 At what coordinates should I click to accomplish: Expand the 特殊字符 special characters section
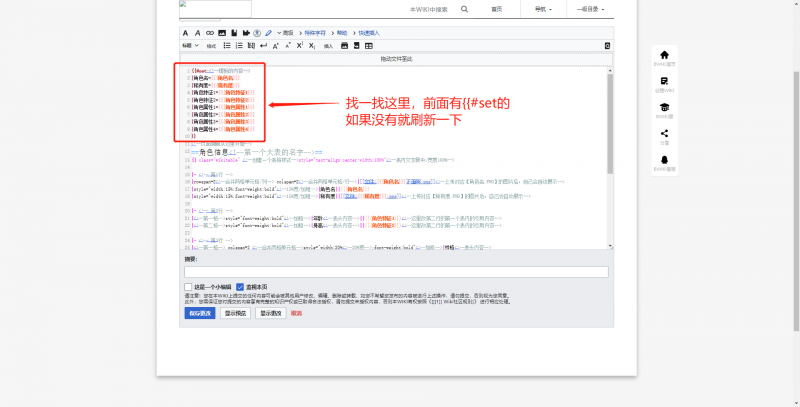pos(312,33)
